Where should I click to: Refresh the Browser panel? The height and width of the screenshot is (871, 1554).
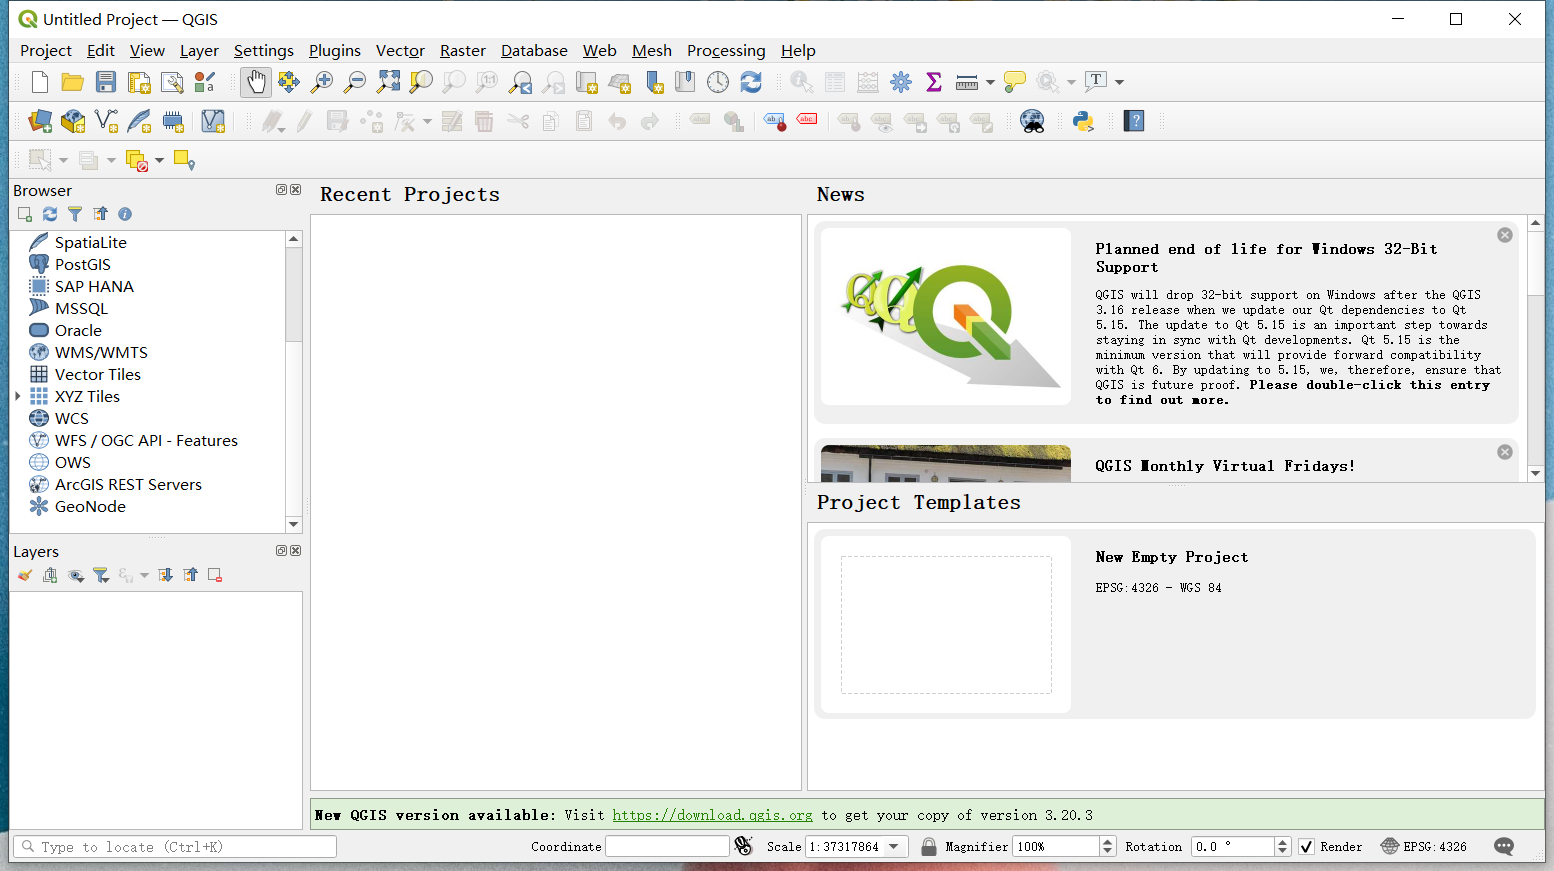coord(50,213)
